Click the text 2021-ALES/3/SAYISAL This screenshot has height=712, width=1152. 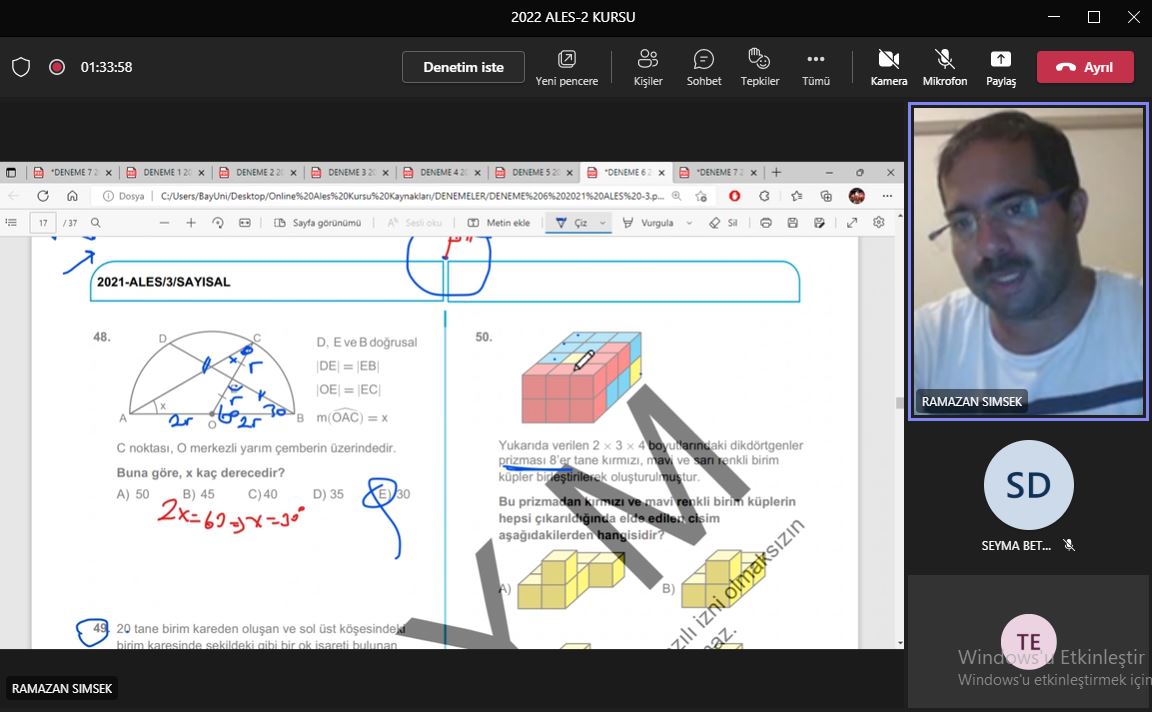[x=163, y=281]
